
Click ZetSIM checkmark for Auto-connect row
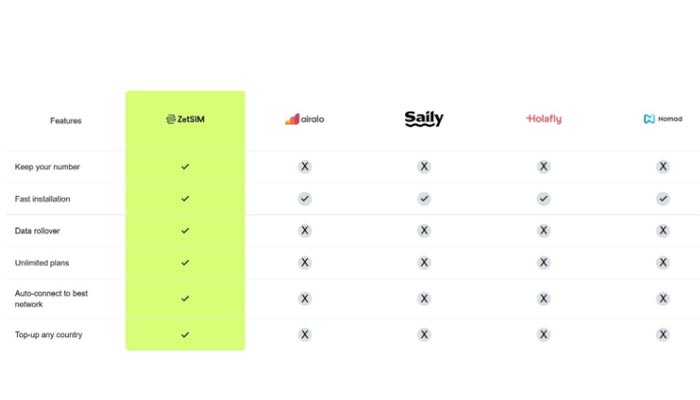click(x=185, y=298)
